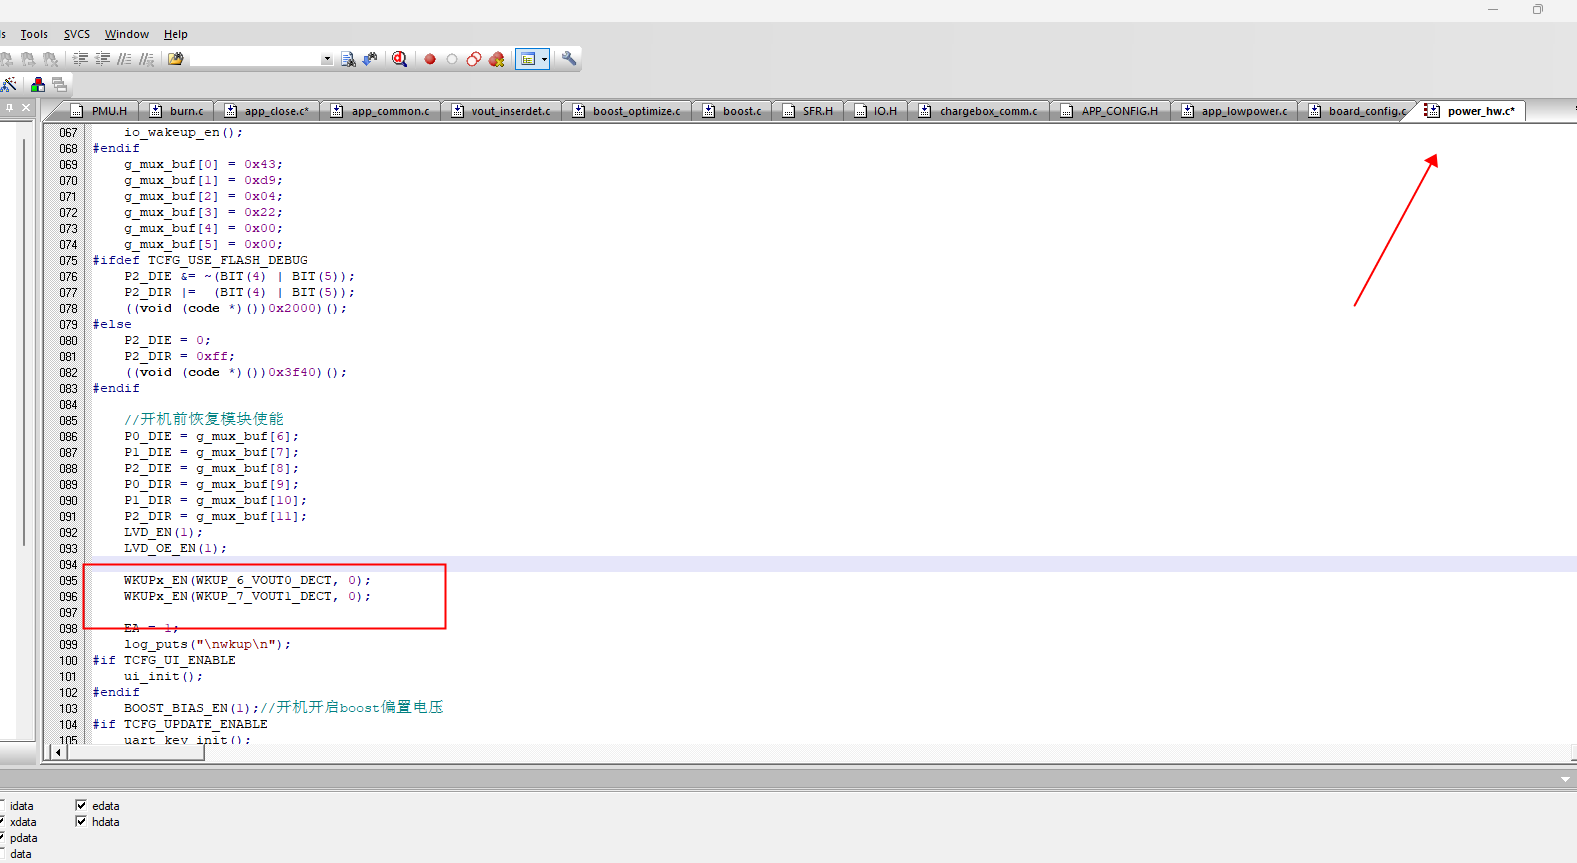Switch to the boost_optimize.c tab

(626, 111)
